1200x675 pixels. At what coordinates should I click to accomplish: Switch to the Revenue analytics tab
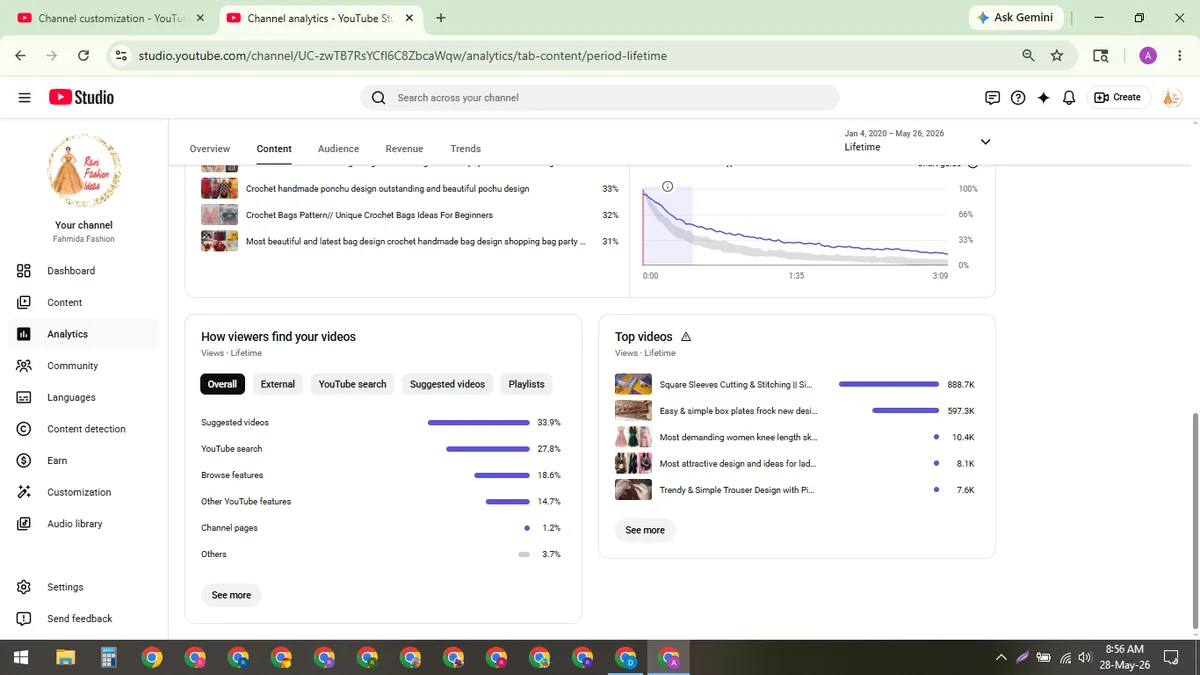tap(404, 149)
